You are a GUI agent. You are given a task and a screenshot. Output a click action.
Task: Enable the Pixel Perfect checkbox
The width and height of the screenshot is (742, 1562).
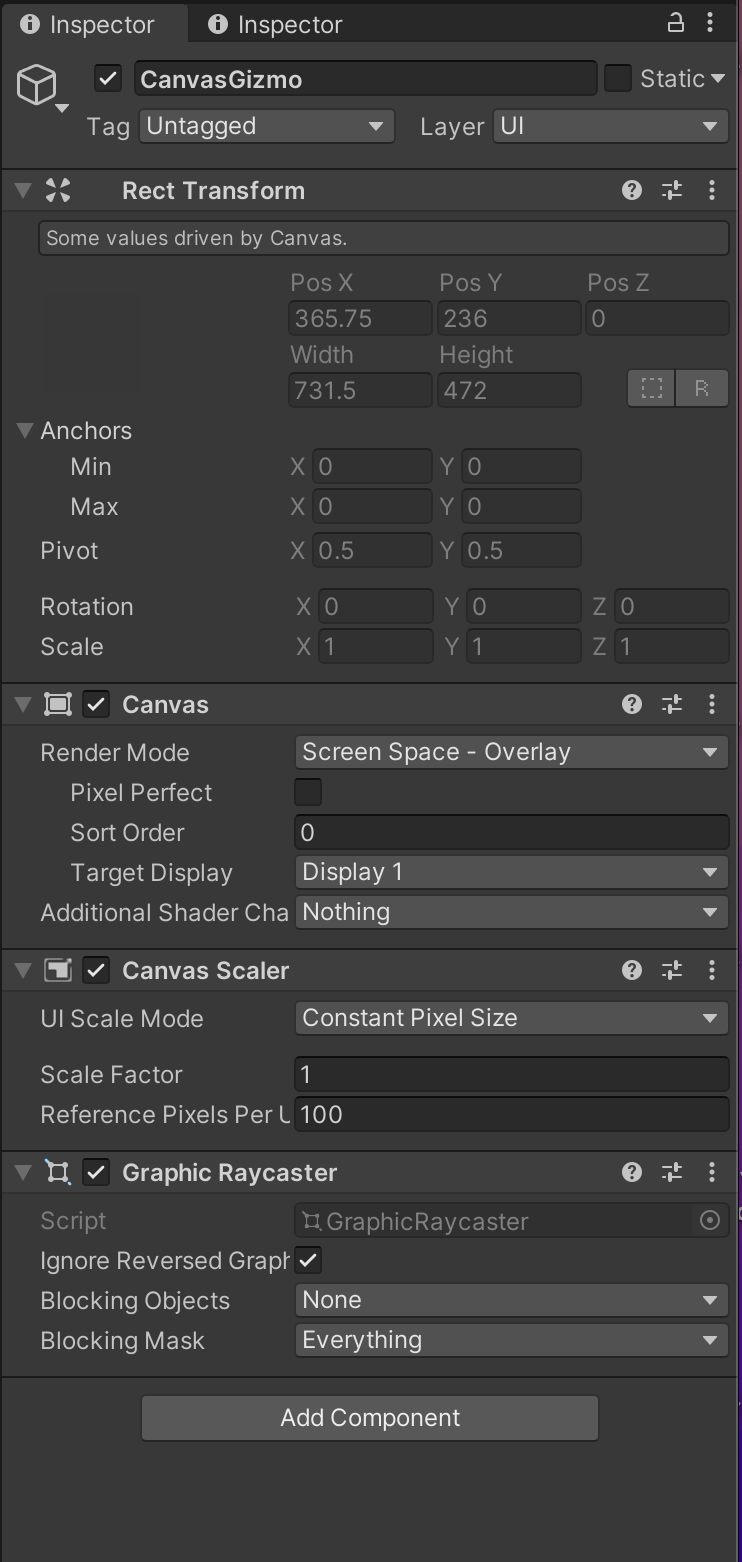click(x=308, y=792)
